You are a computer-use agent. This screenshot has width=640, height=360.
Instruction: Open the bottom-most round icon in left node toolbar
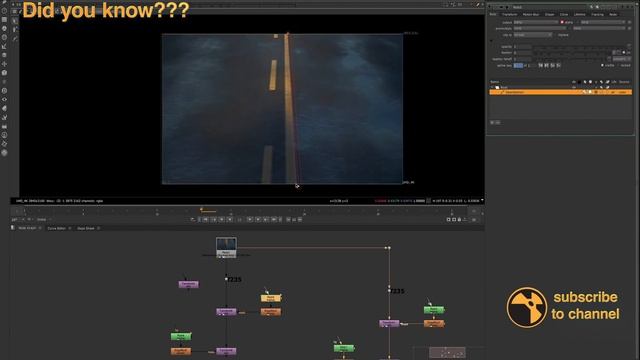pyautogui.click(x=4, y=153)
